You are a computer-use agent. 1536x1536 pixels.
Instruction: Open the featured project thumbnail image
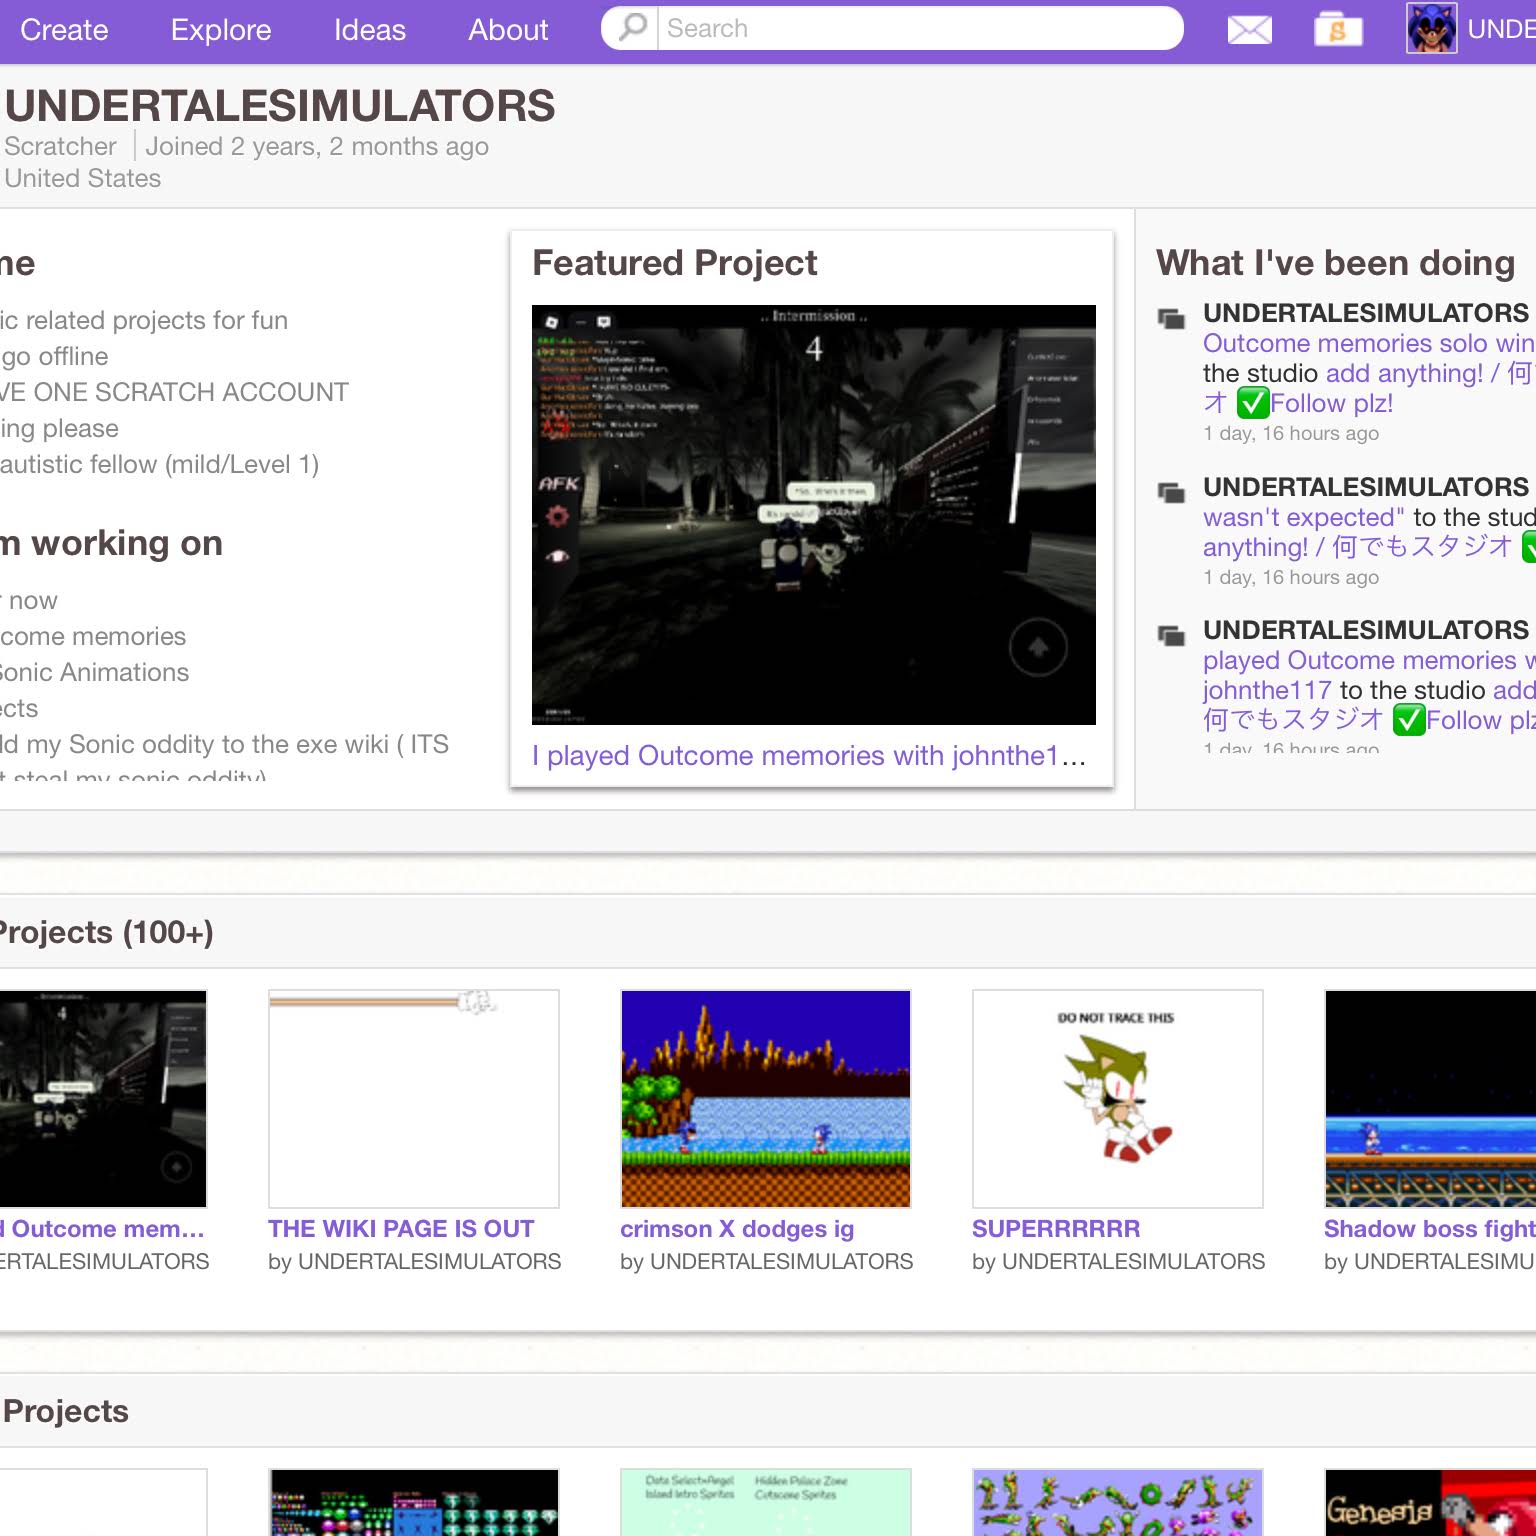(x=814, y=515)
